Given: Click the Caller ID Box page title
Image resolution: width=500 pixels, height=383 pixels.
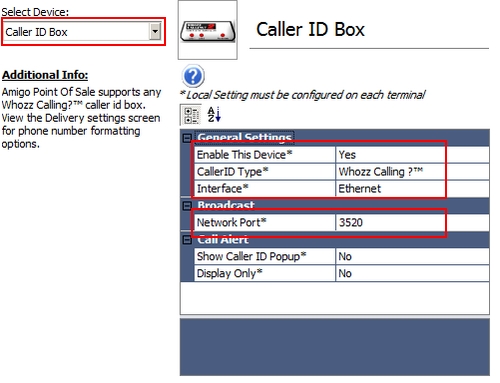Looking at the screenshot, I should (x=310, y=29).
